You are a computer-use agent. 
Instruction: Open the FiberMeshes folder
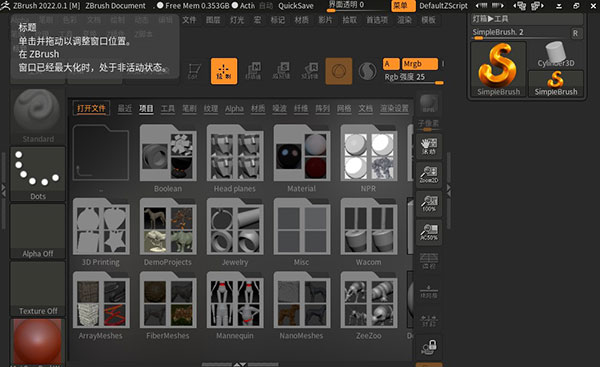(x=168, y=300)
